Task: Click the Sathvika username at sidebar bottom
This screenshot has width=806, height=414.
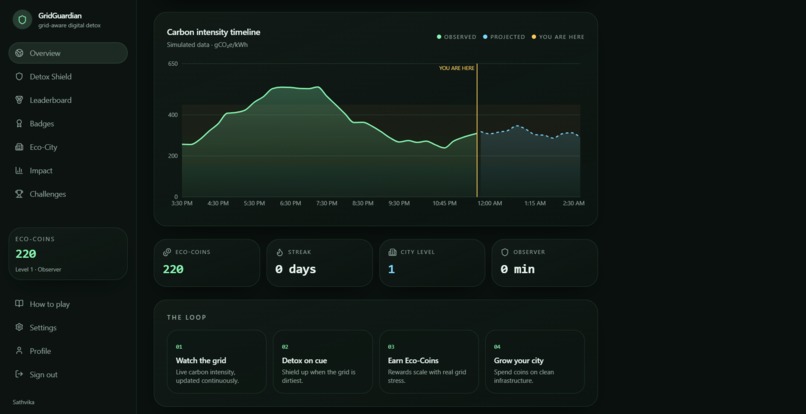Action: pos(24,402)
